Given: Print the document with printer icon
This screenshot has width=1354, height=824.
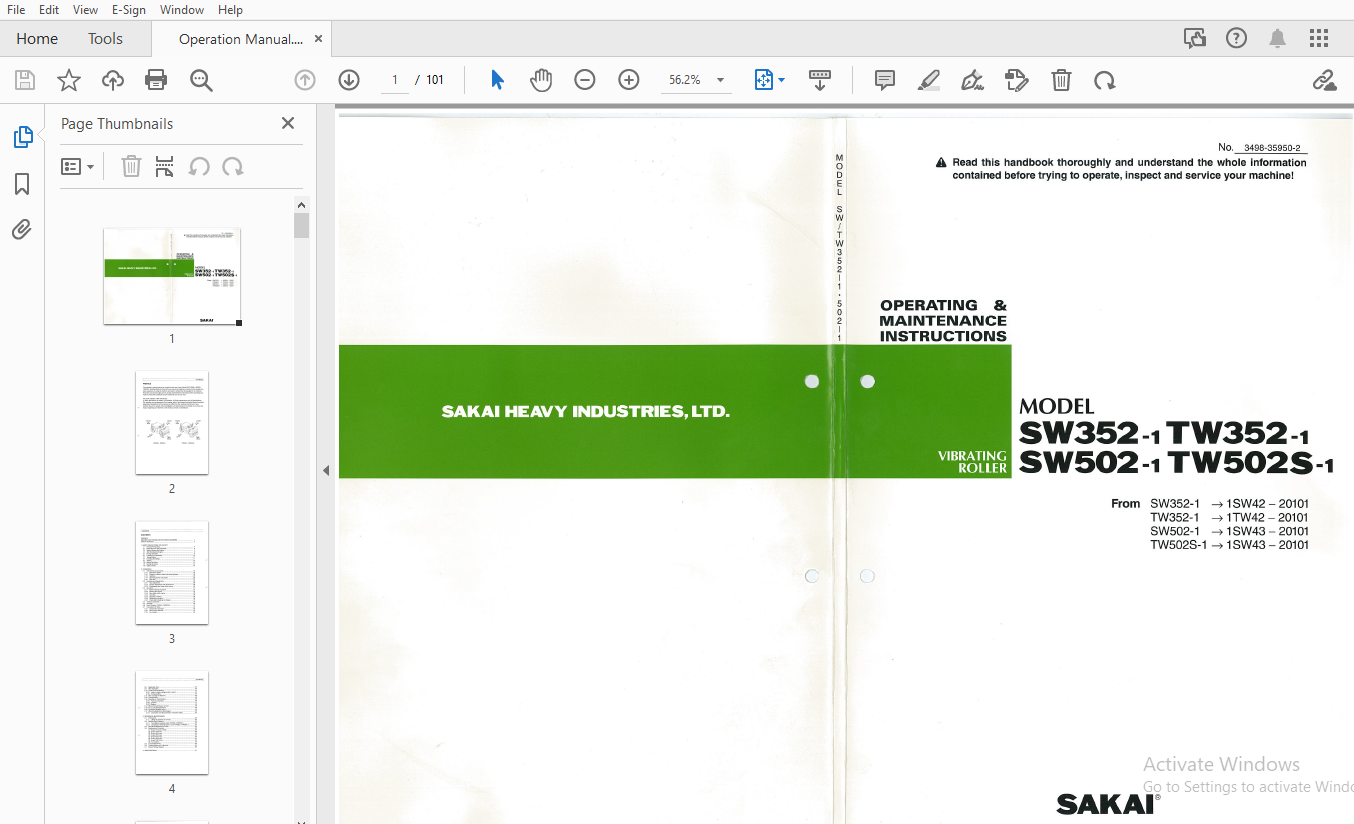Looking at the screenshot, I should click(156, 80).
